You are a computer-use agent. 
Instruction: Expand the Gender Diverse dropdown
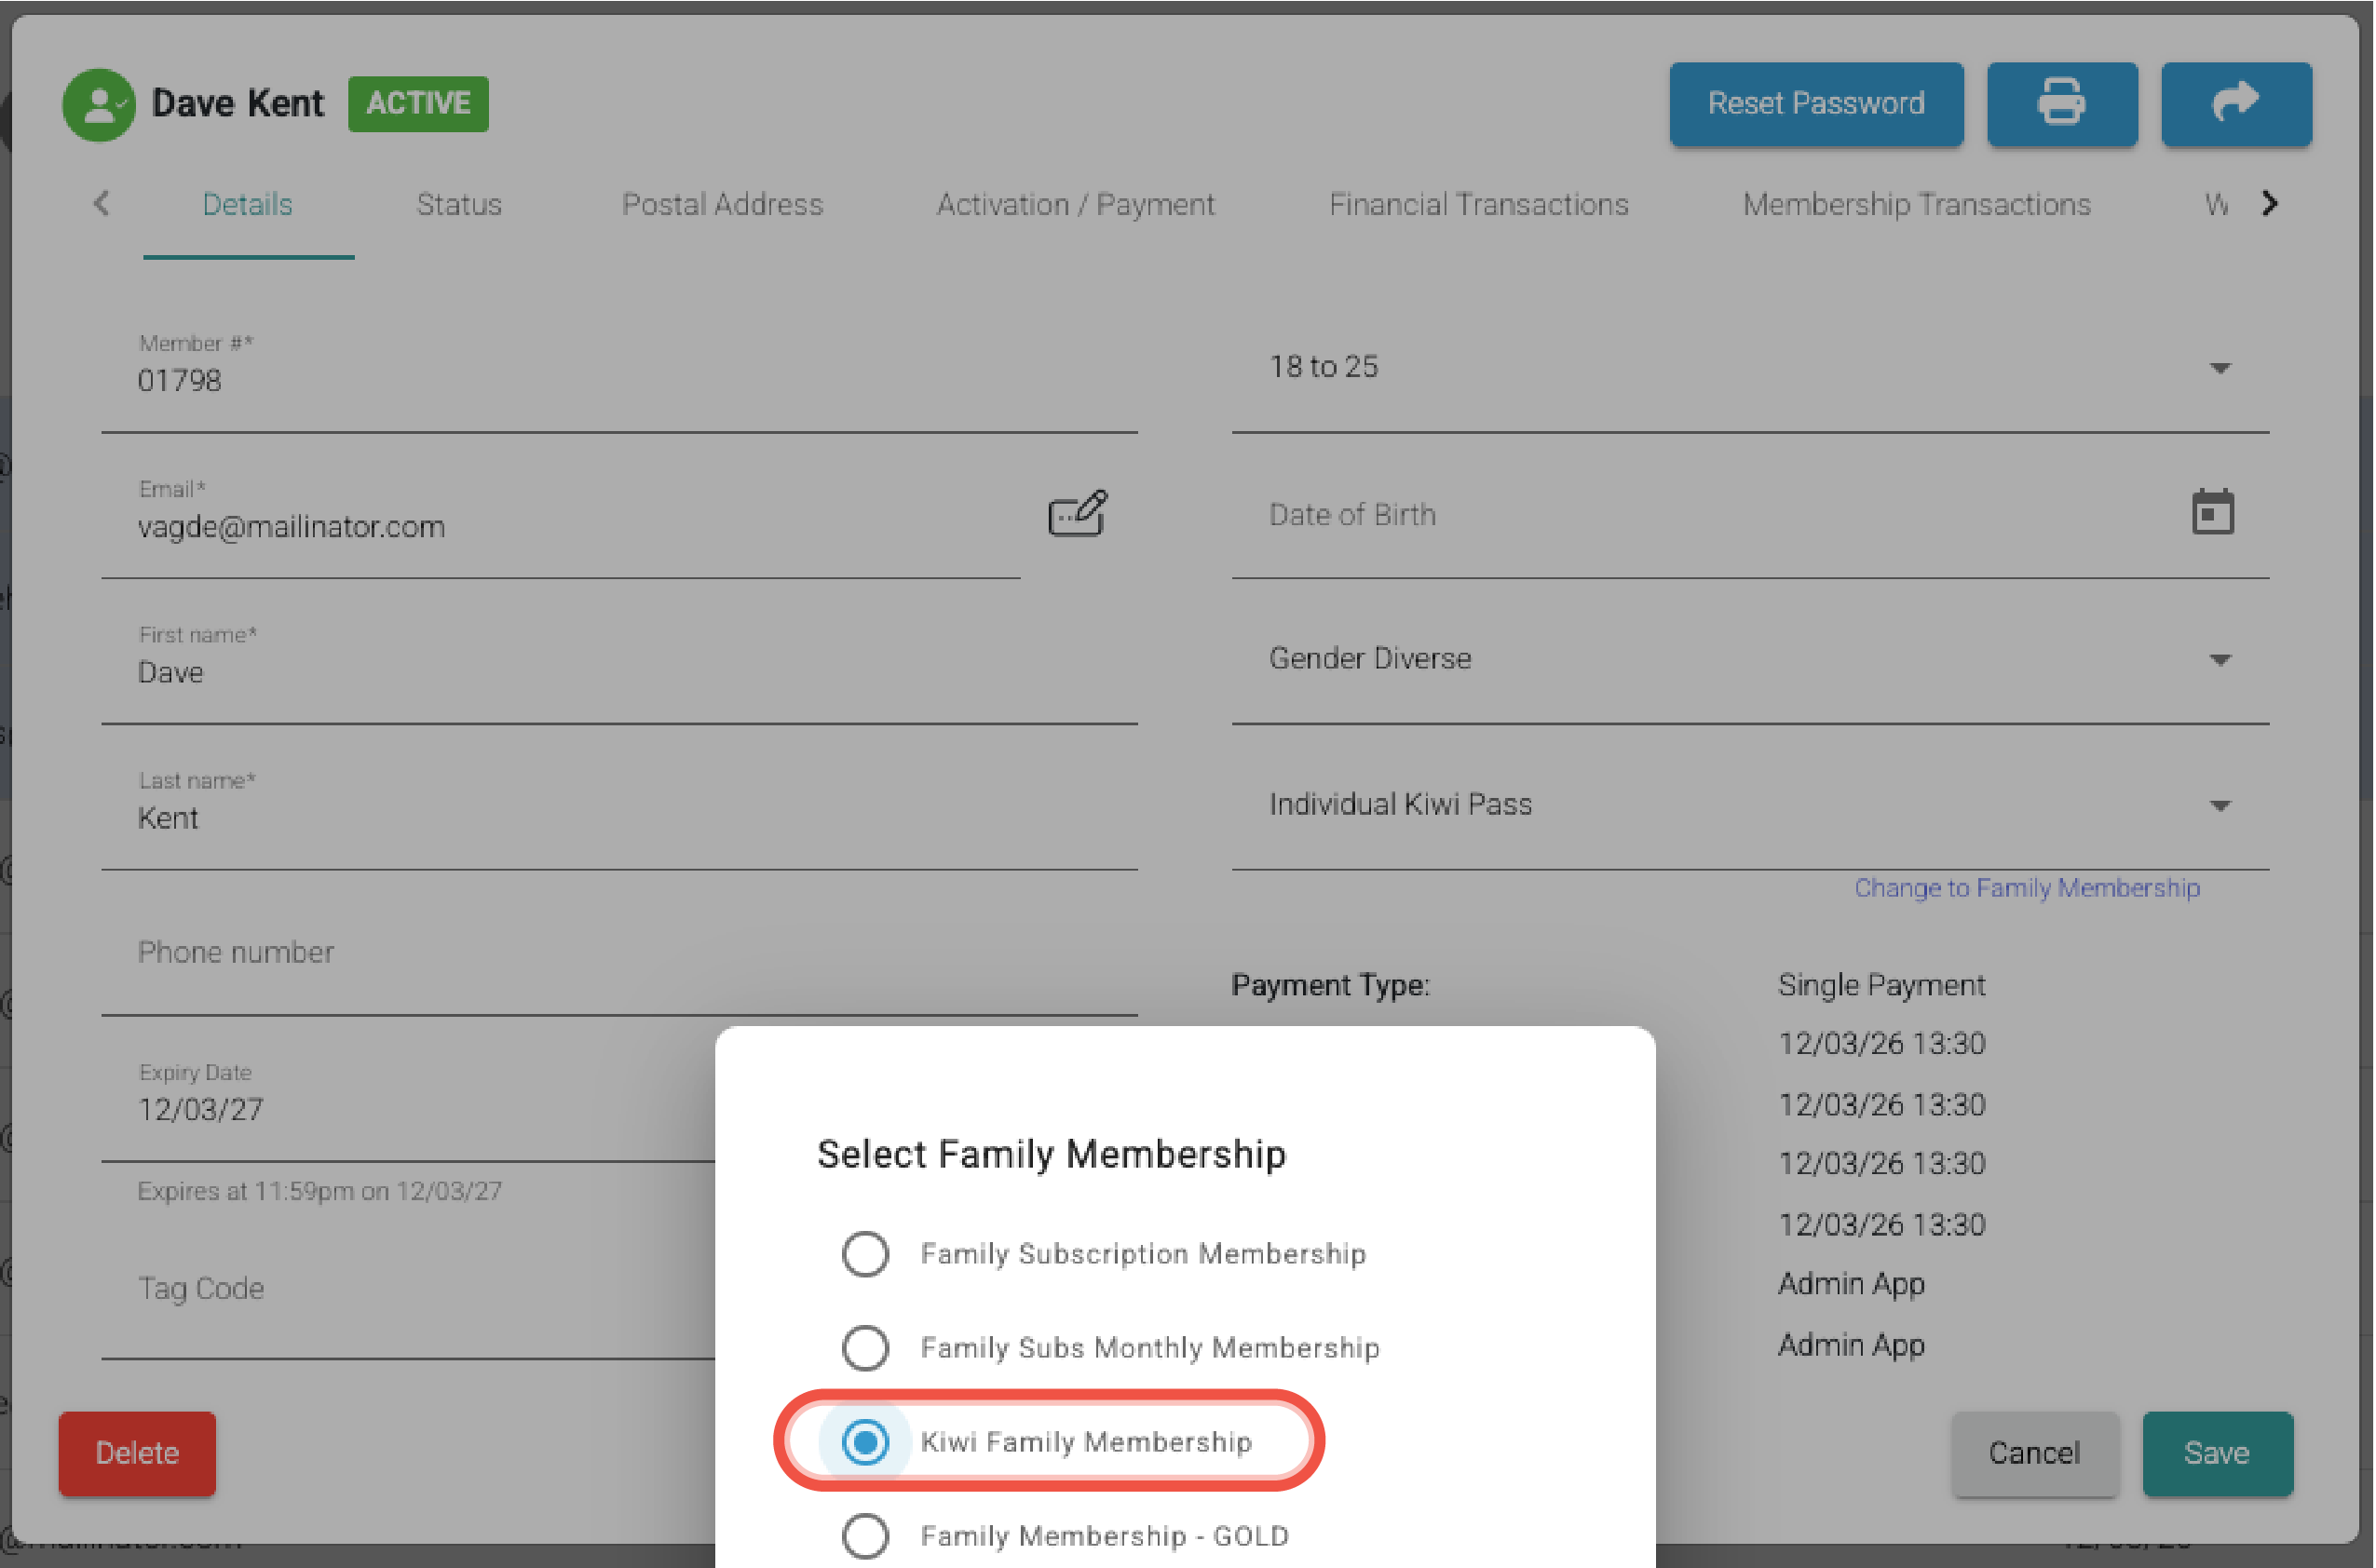[1749, 659]
